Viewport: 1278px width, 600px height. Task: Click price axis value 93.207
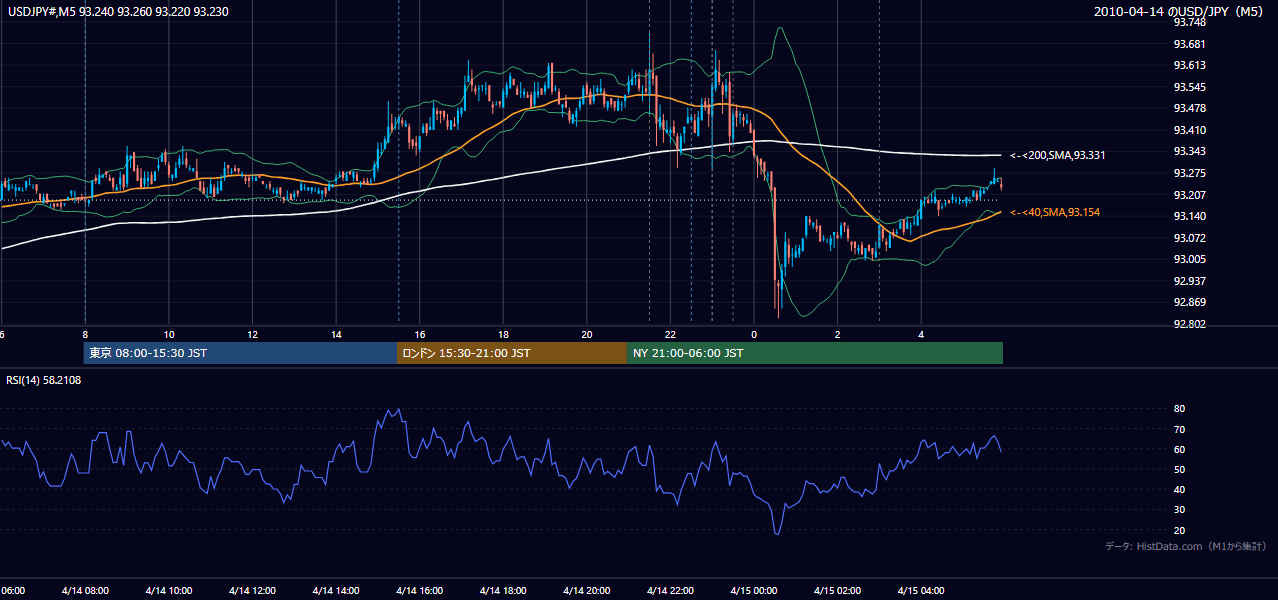click(x=1189, y=195)
